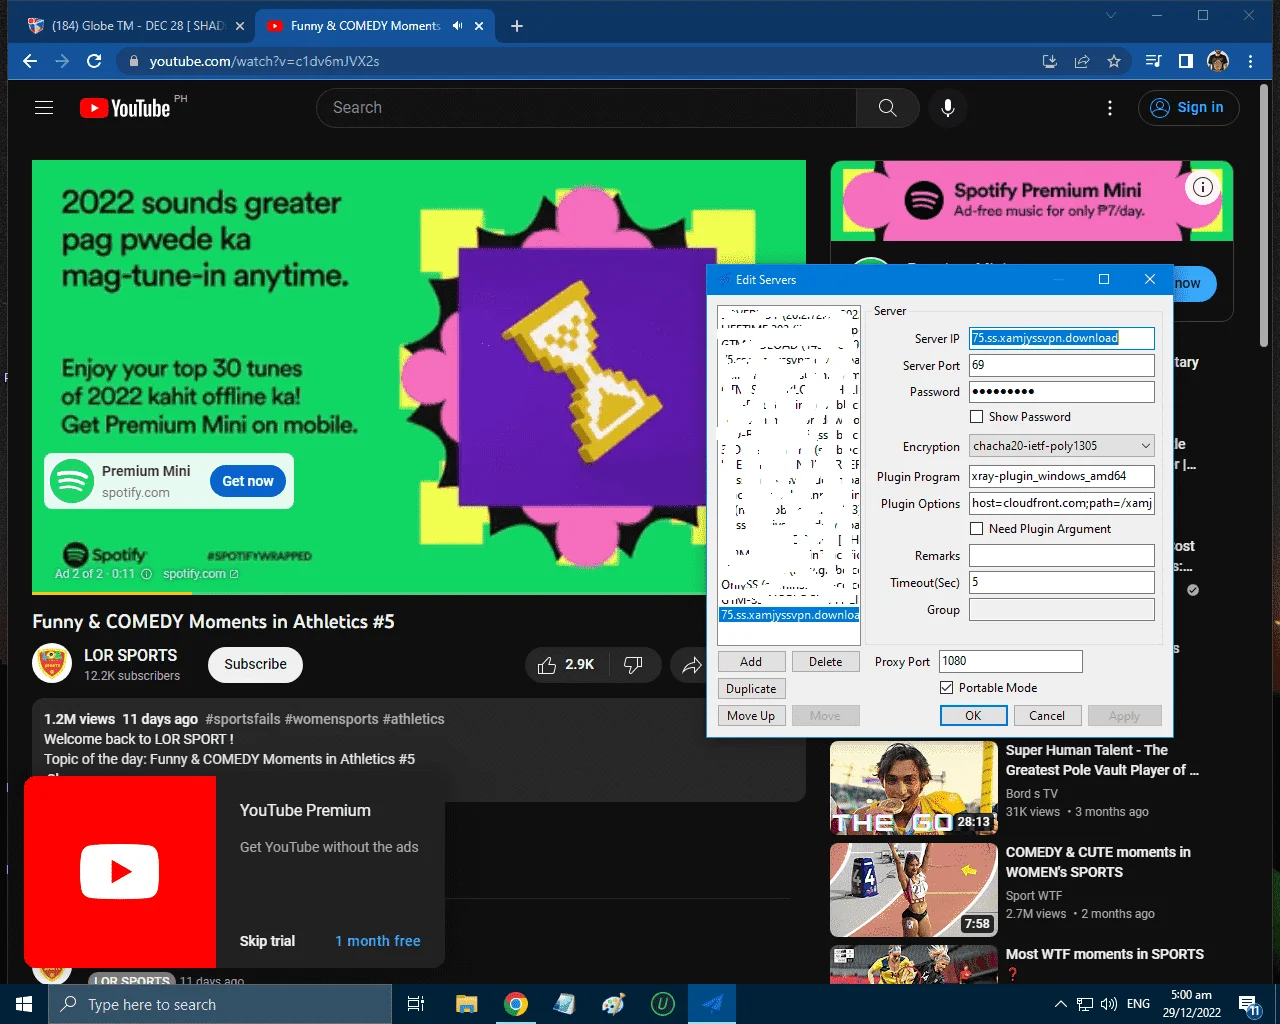View site information lock icon
1280x1024 pixels.
(x=133, y=61)
